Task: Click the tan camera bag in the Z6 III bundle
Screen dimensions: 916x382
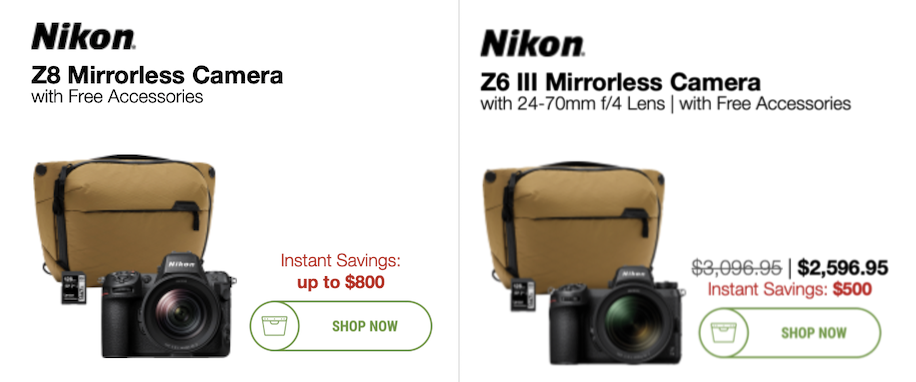Action: click(x=574, y=219)
